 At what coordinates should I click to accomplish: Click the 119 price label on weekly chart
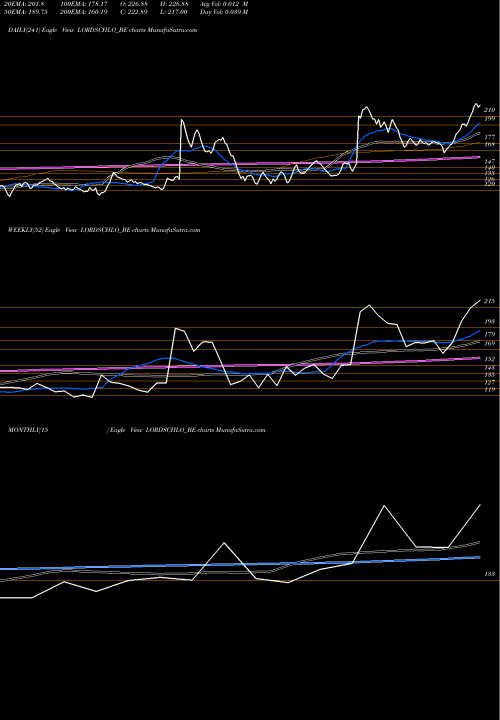(489, 390)
